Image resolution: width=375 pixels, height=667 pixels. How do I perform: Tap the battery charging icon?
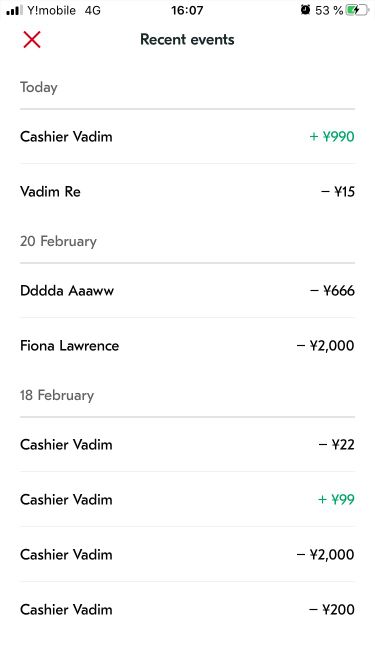point(357,10)
